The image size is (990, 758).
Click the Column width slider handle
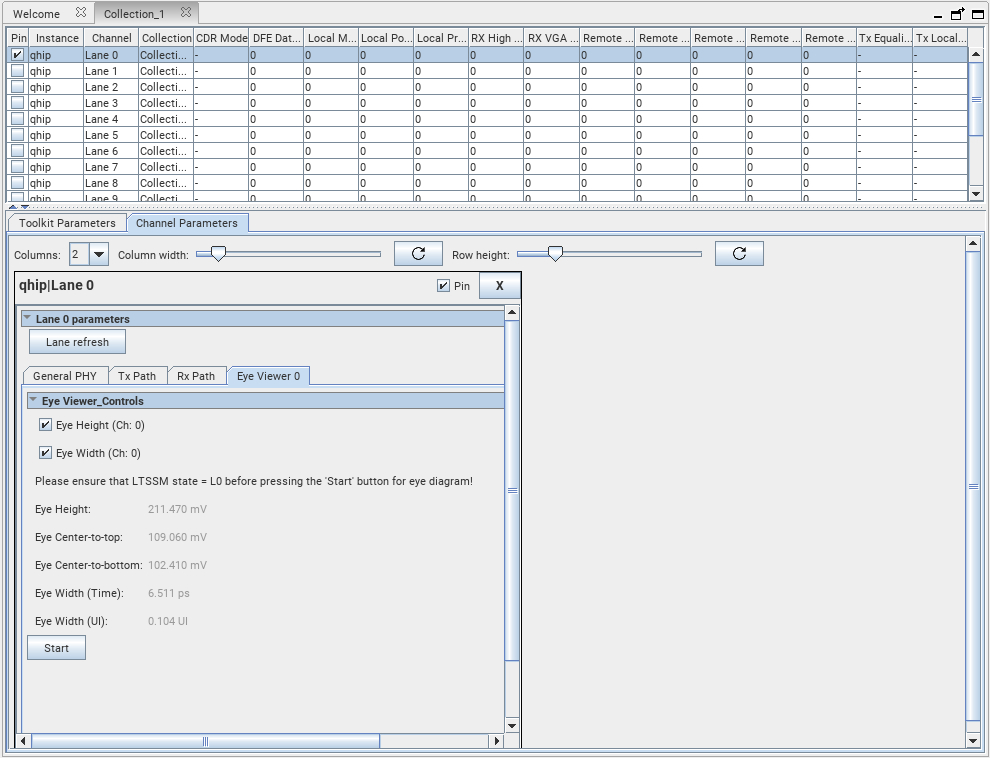(x=217, y=254)
